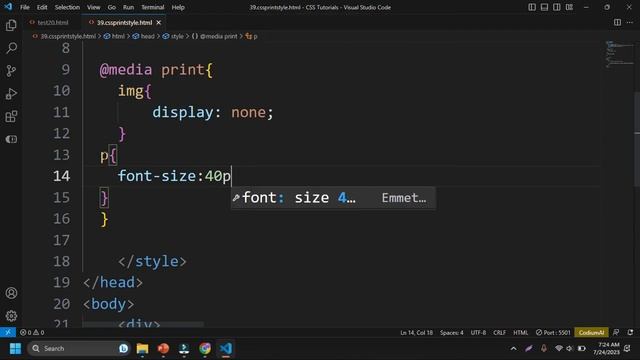640x360 pixels.
Task: Toggle the primary side bar layout icon
Action: pyautogui.click(x=532, y=7)
